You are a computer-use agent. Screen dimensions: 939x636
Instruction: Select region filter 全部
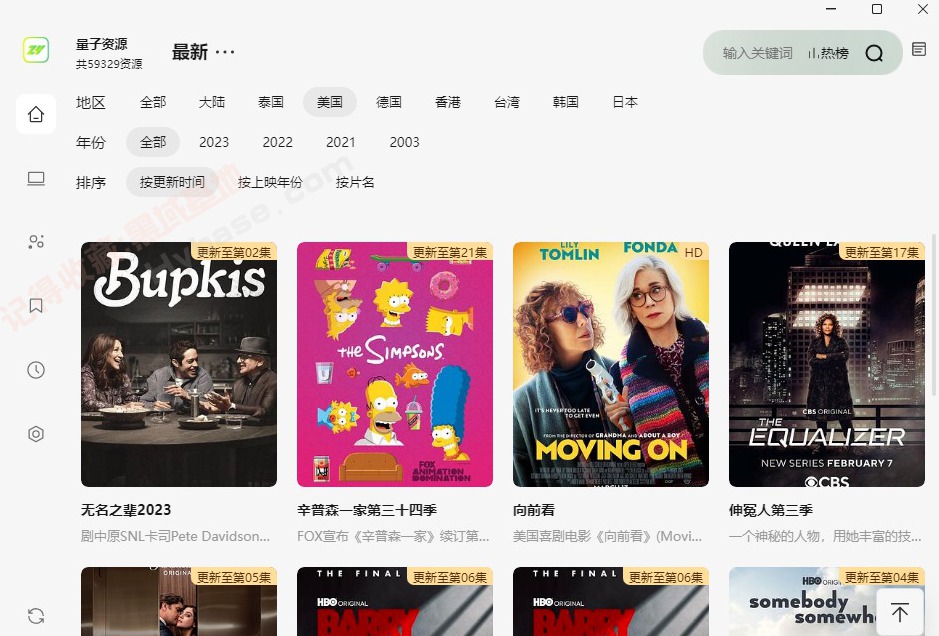(x=153, y=102)
